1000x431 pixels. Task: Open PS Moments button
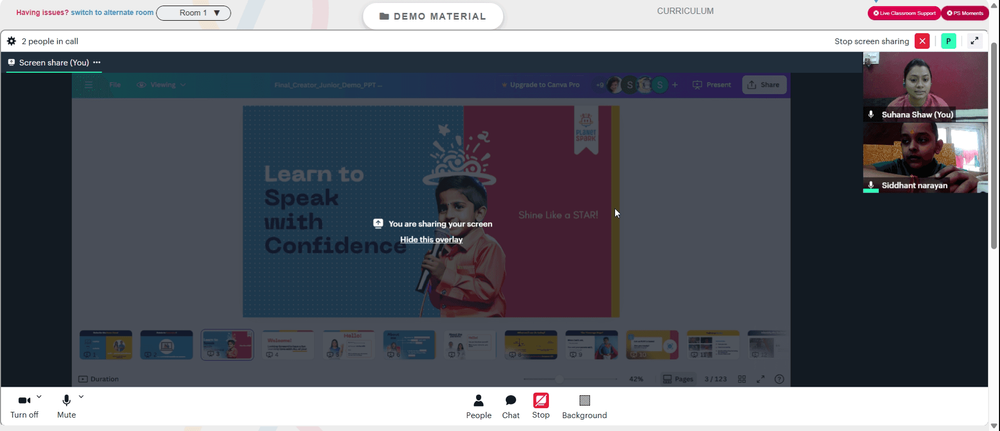pos(964,13)
